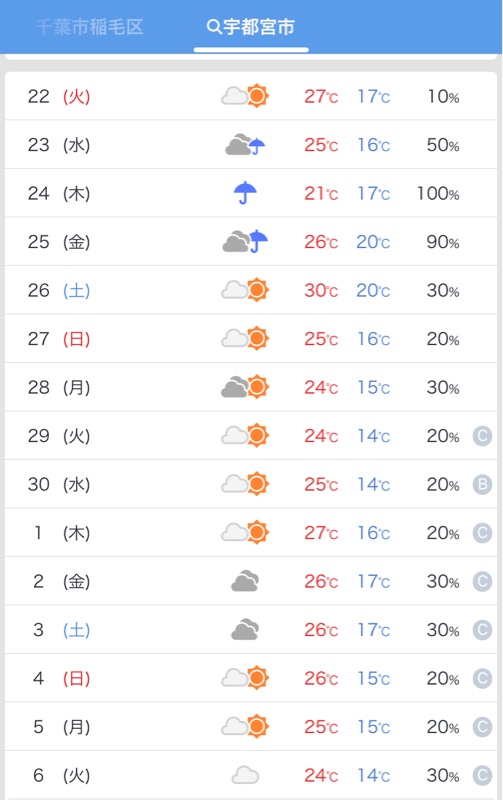The image size is (503, 800).
Task: Click the cloud and umbrella icon for the 23rd
Action: pos(245,145)
